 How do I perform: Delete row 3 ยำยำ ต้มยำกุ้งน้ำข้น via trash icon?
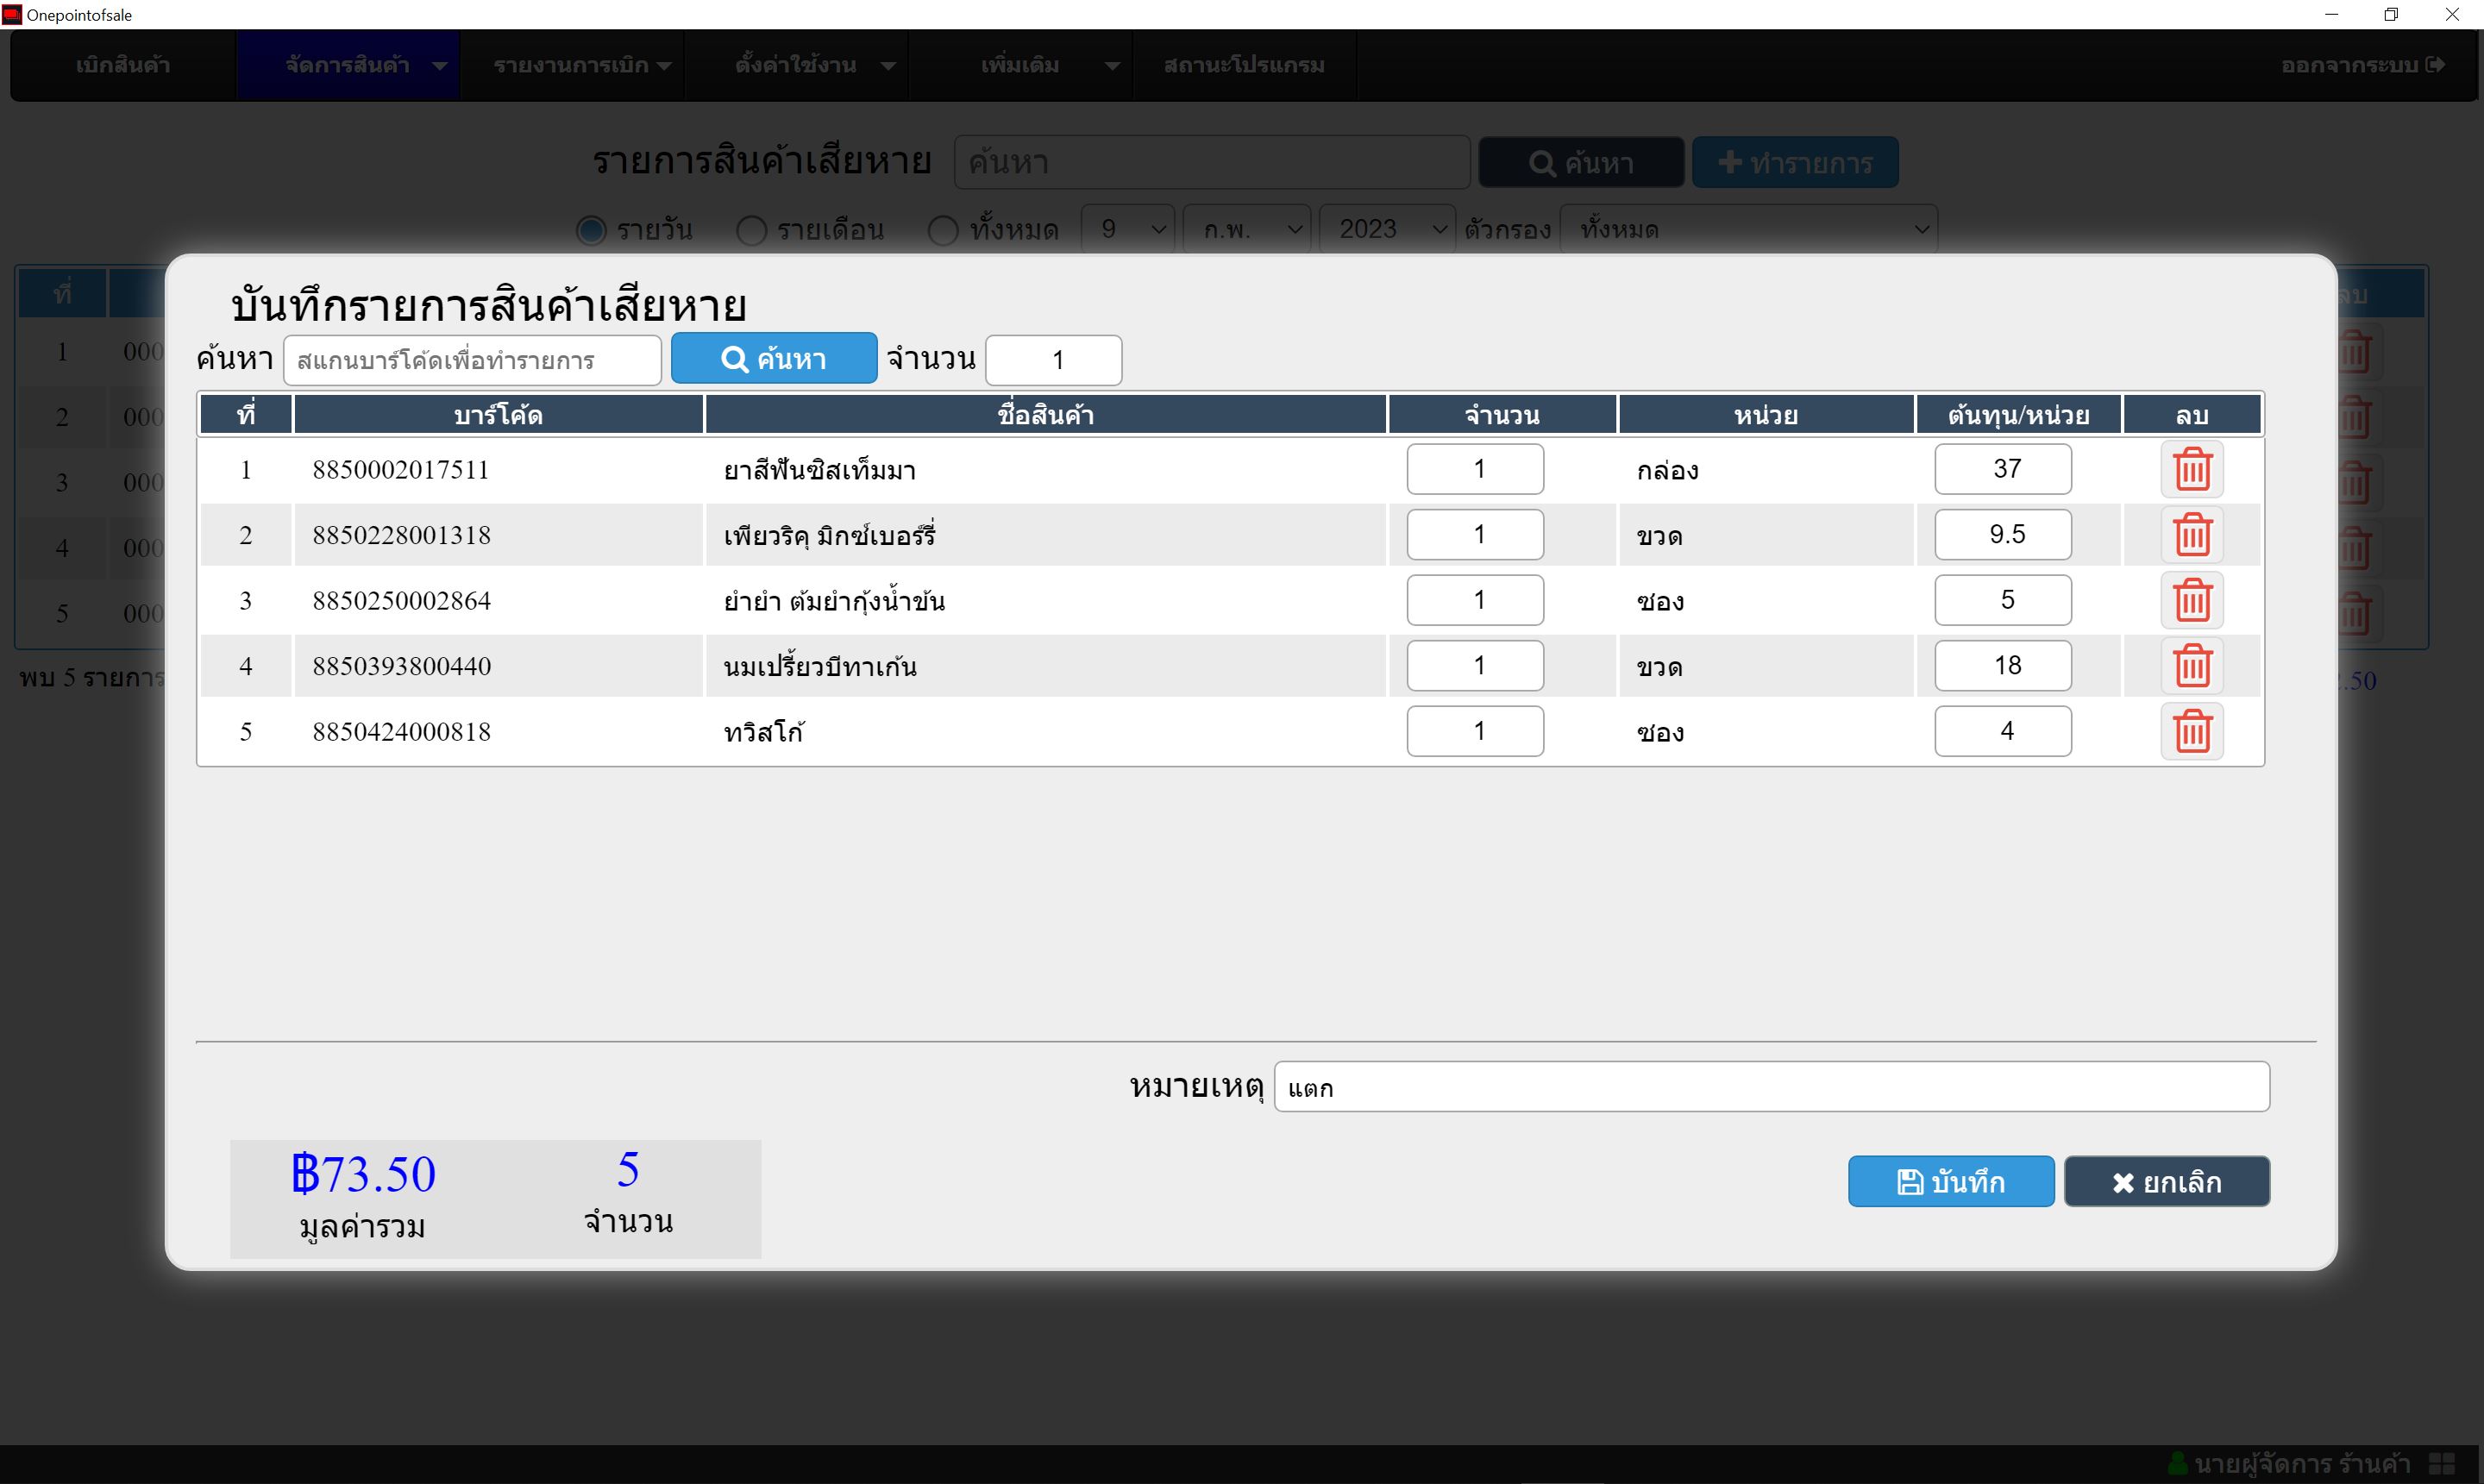[x=2191, y=600]
